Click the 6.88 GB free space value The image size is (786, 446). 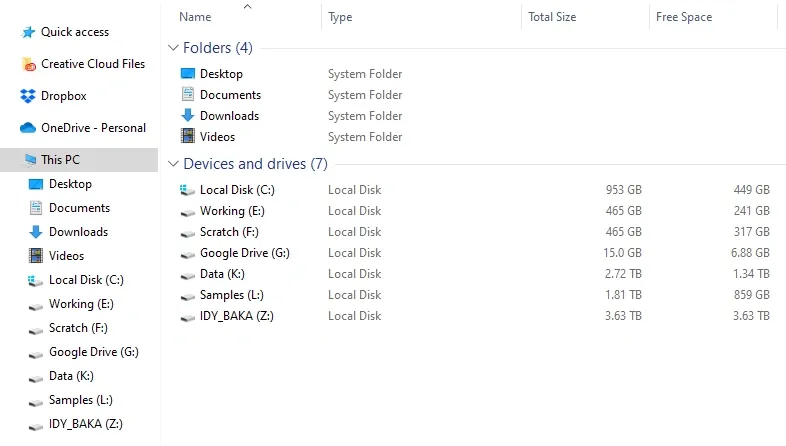(x=750, y=253)
